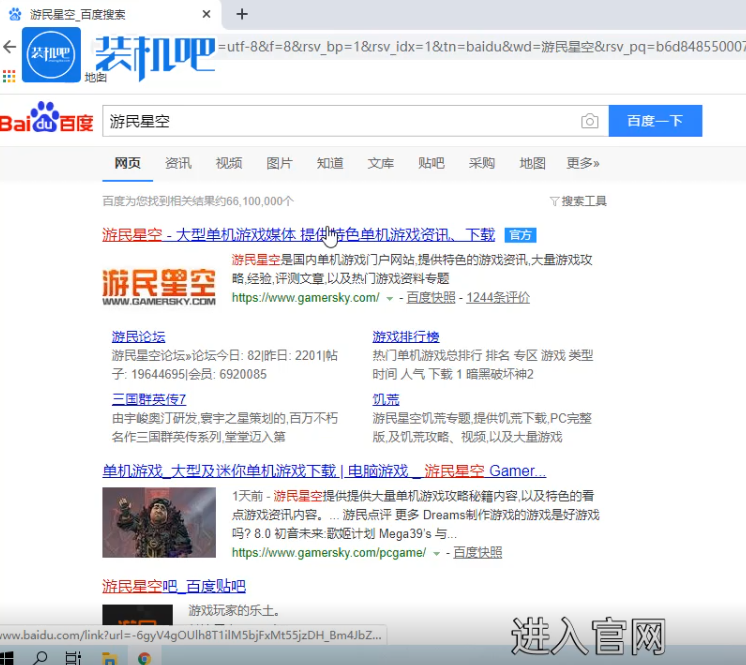Close the 游民星空_百度搜索 tab
This screenshot has width=746, height=665.
coord(206,14)
